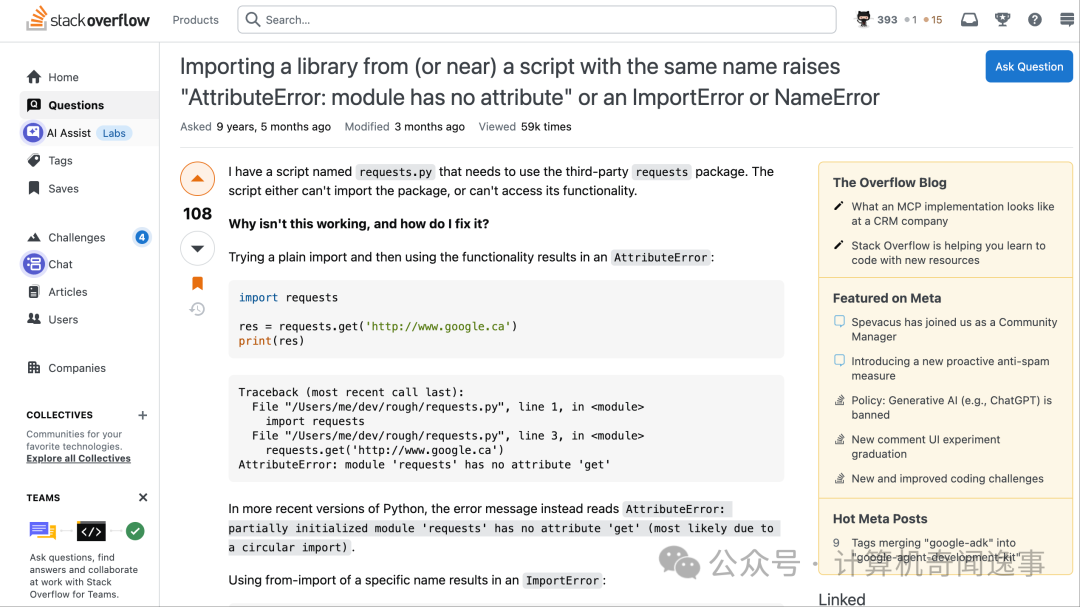The height and width of the screenshot is (607, 1080).
Task: Open 'What an MCP implementation looks like' post
Action: click(x=953, y=214)
